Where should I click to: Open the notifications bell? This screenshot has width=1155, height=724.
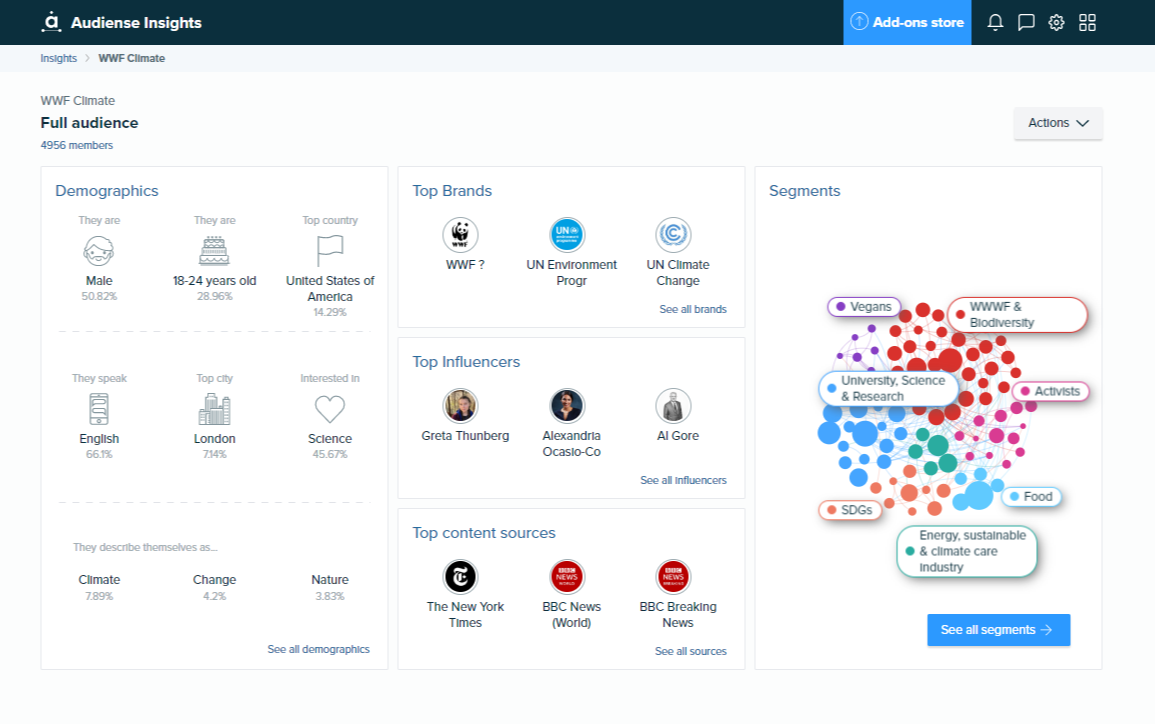(995, 22)
